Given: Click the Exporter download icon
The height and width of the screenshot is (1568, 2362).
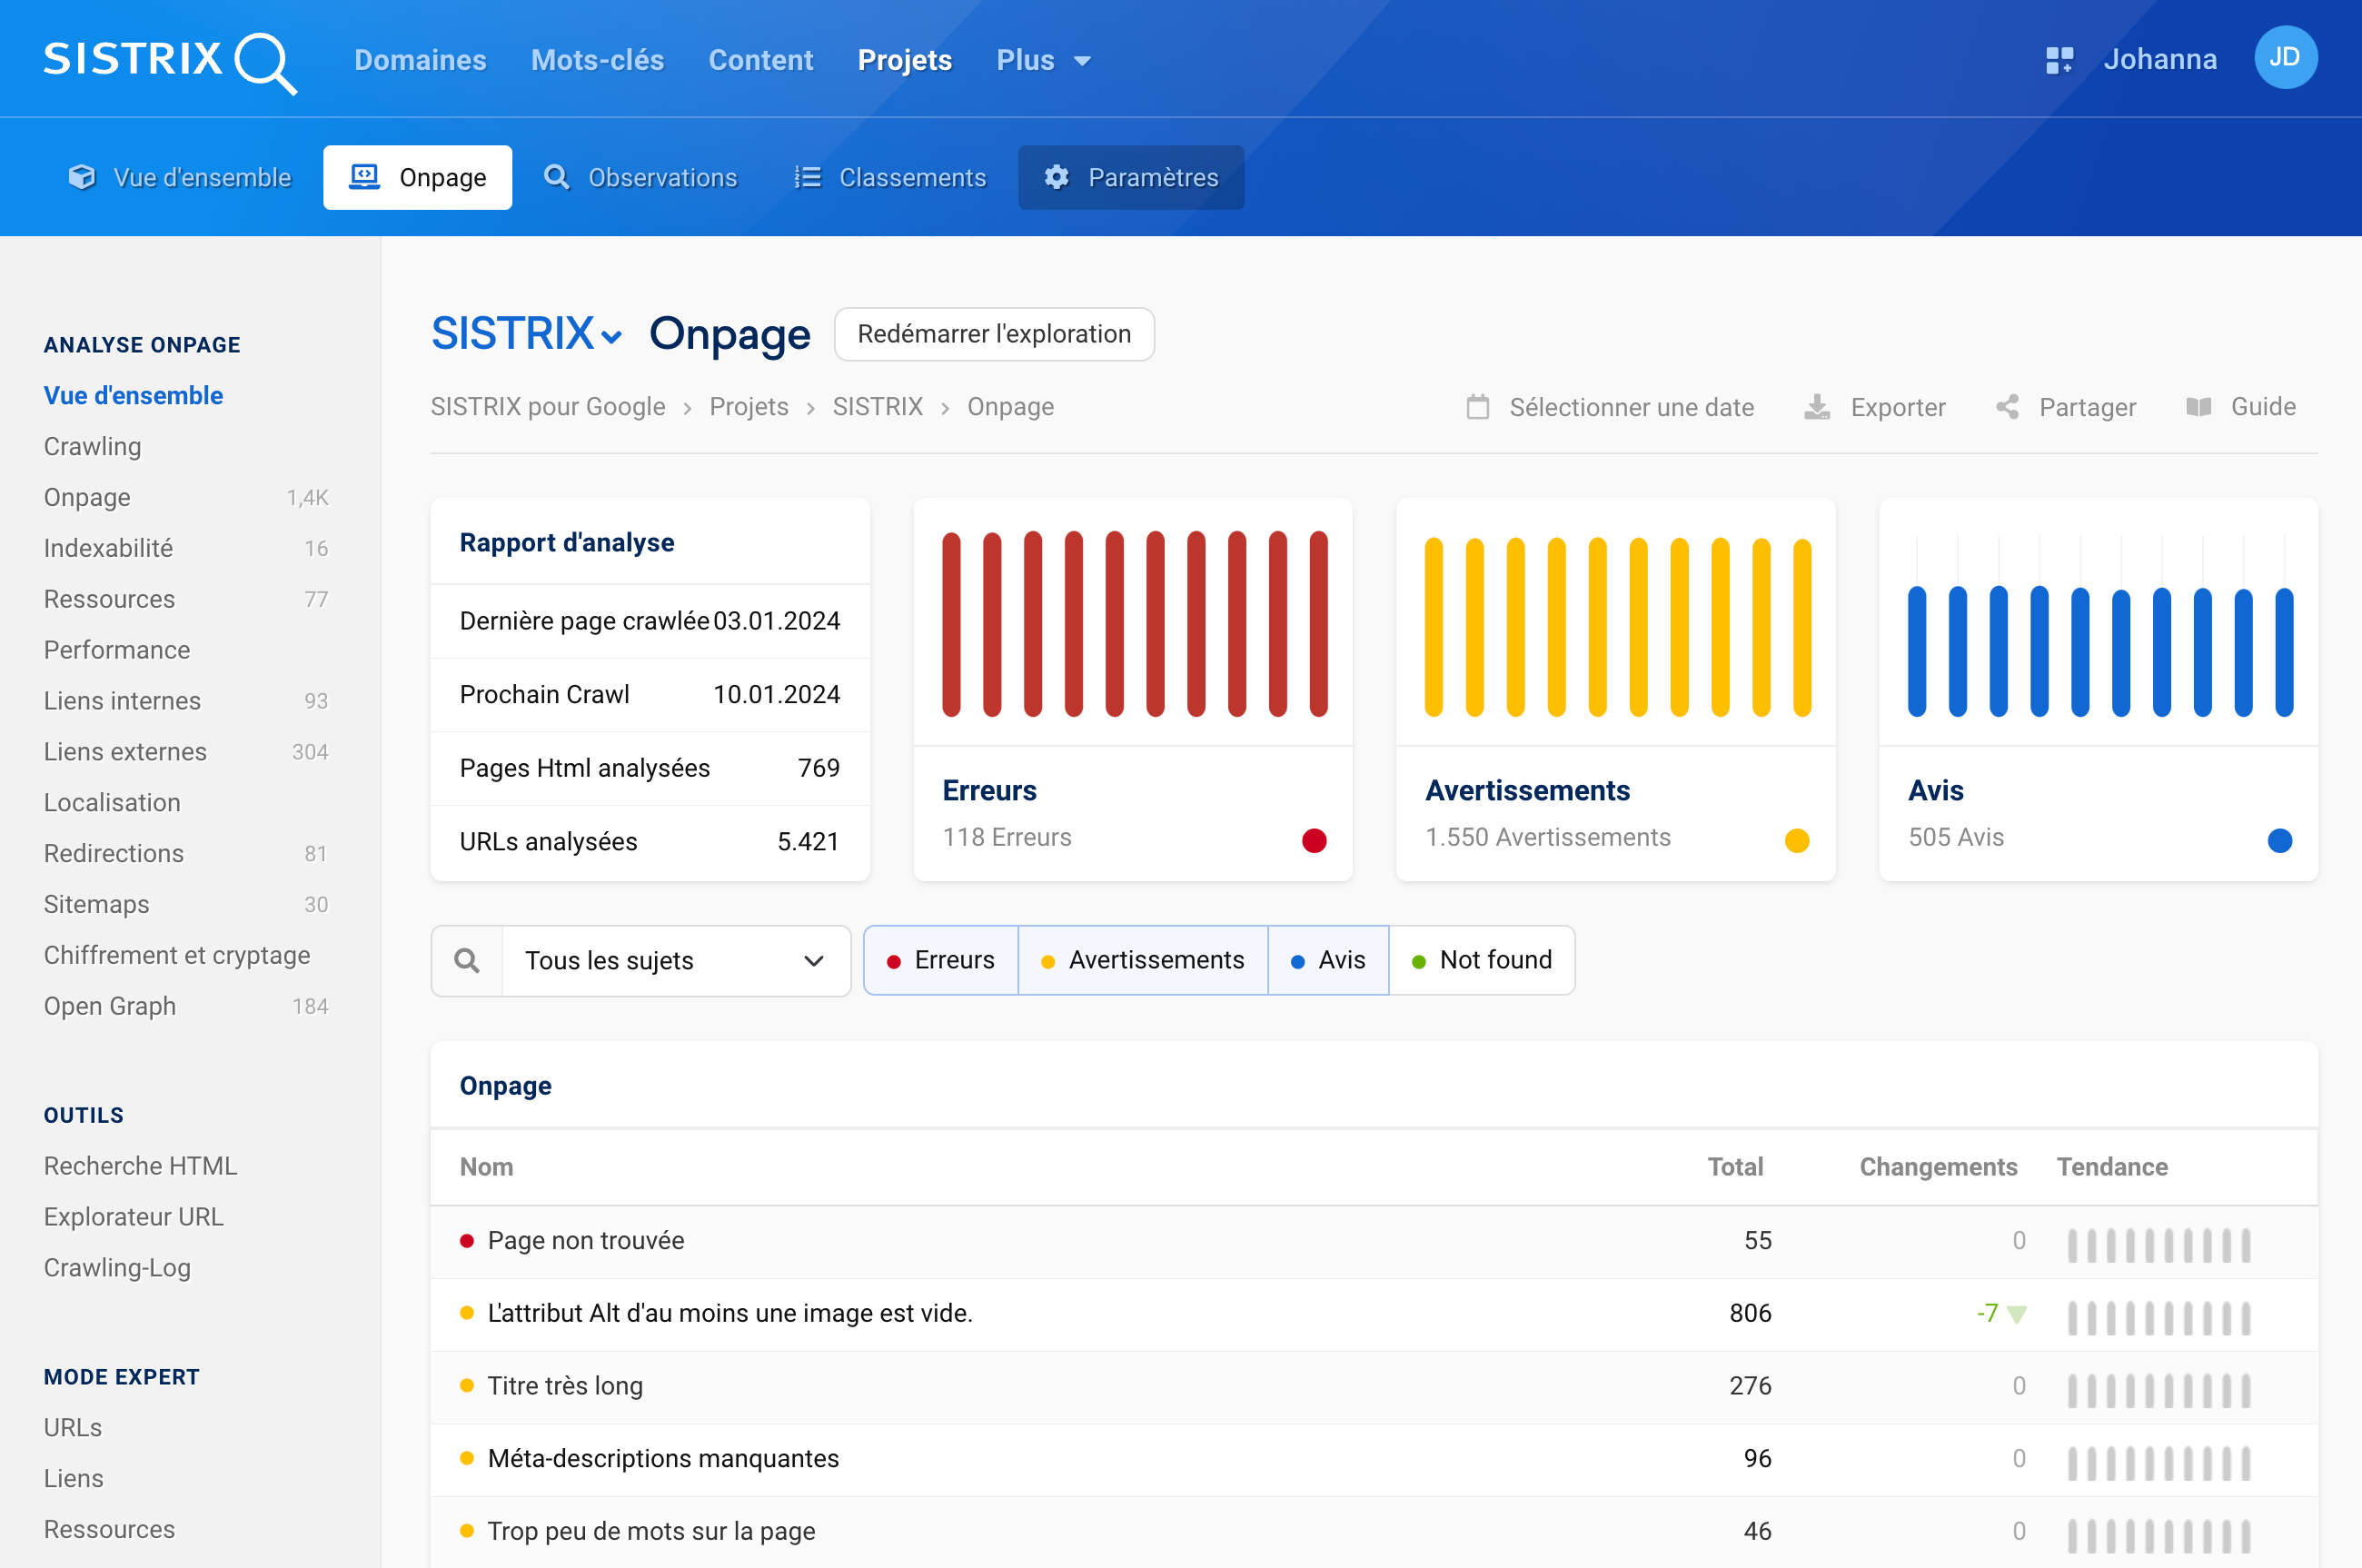Looking at the screenshot, I should pos(1817,407).
